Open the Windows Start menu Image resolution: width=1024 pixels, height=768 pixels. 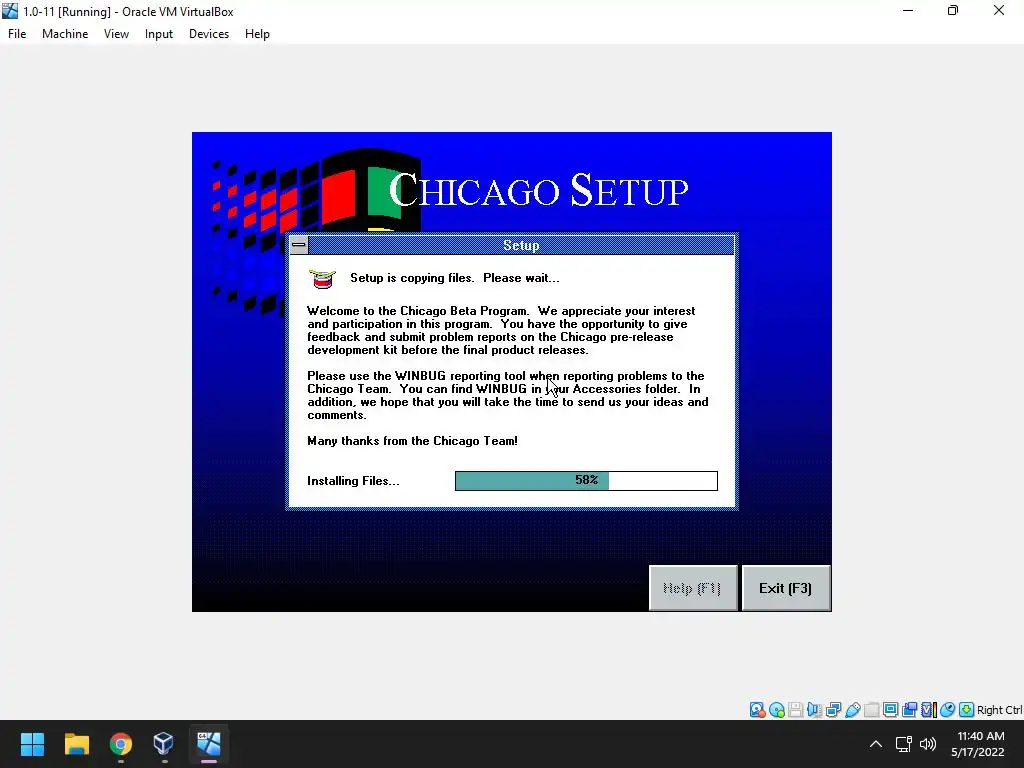click(x=32, y=744)
